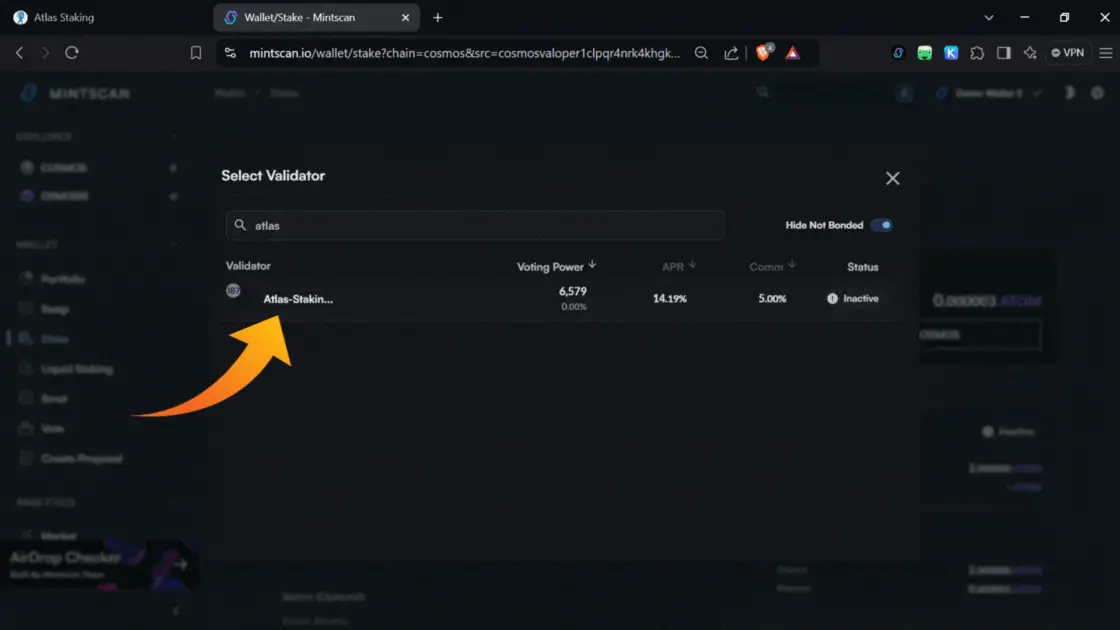Toggle the Brave VPN button
Image resolution: width=1120 pixels, height=630 pixels.
coord(1067,53)
